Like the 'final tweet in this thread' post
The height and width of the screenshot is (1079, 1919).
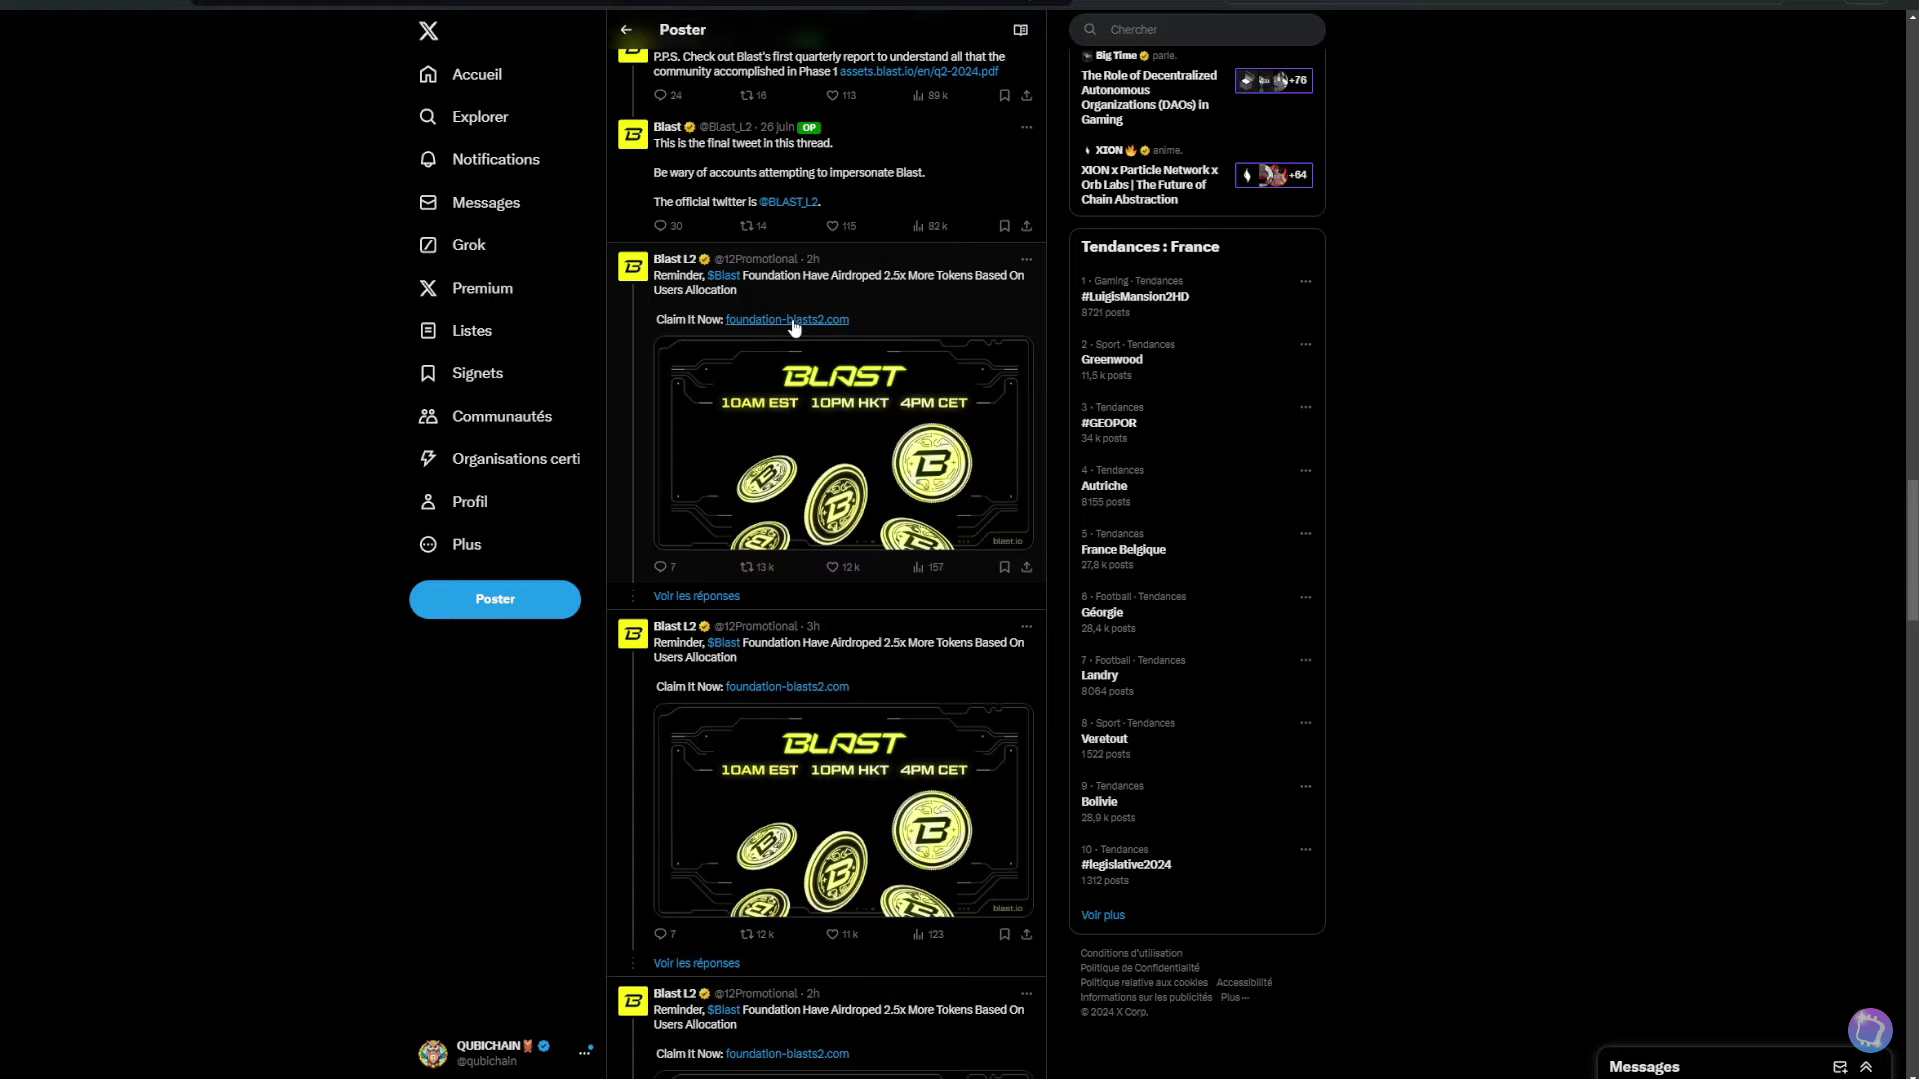(832, 226)
